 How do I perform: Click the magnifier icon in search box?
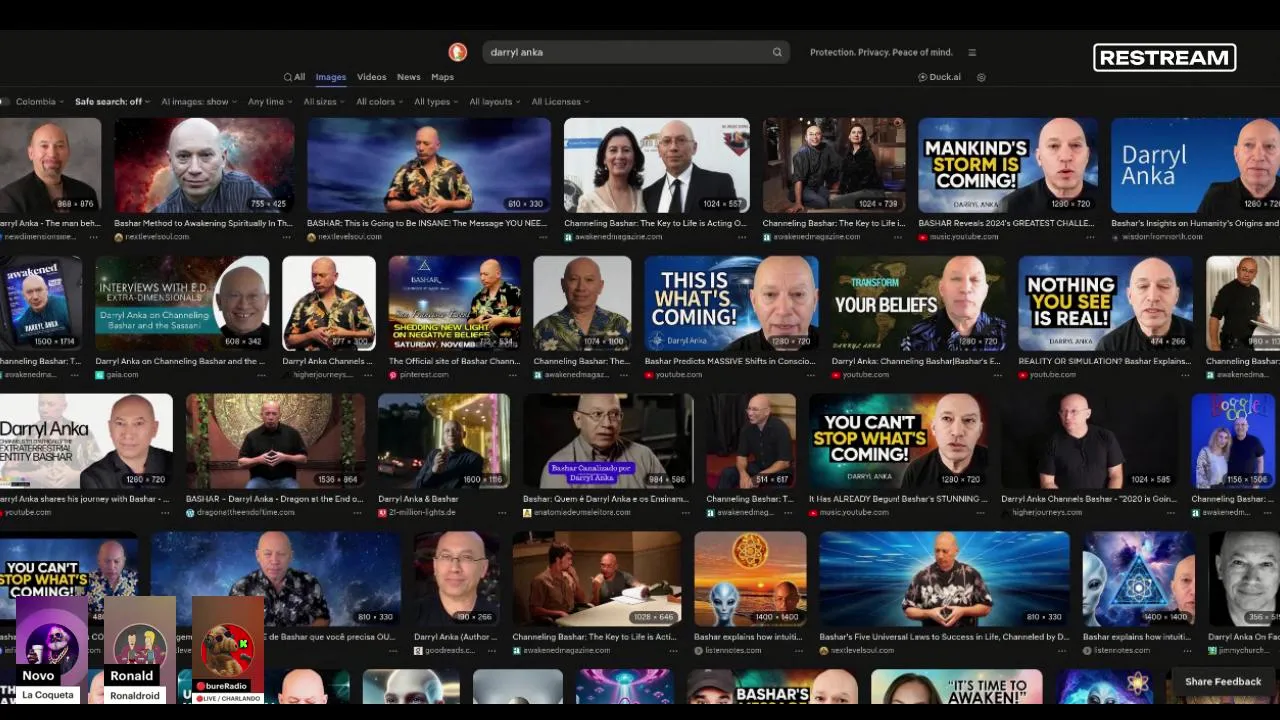pos(777,52)
